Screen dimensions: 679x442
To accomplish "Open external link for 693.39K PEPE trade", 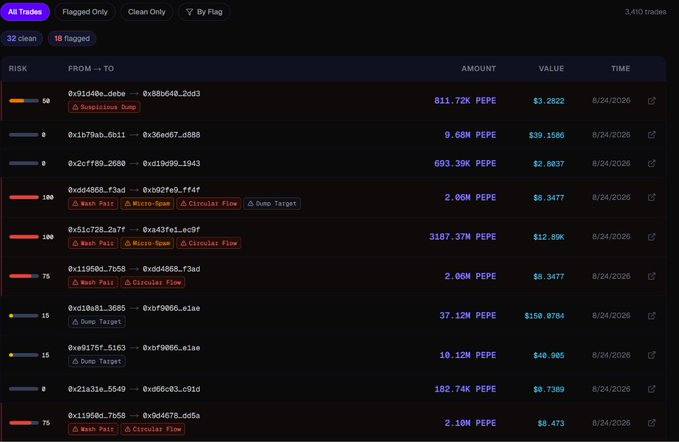I will point(651,164).
